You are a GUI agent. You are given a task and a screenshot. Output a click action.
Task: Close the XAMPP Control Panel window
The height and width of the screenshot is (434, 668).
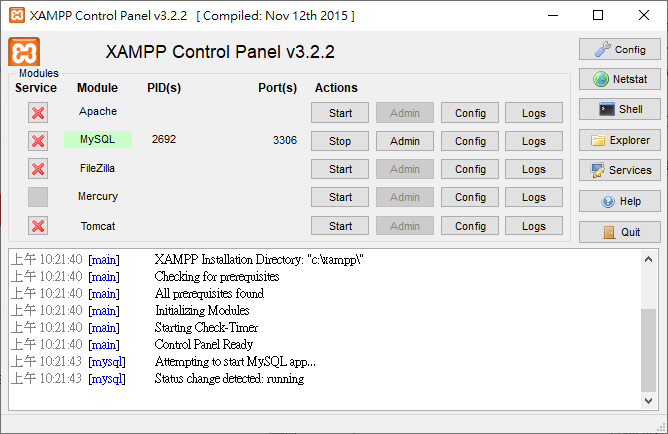click(644, 15)
